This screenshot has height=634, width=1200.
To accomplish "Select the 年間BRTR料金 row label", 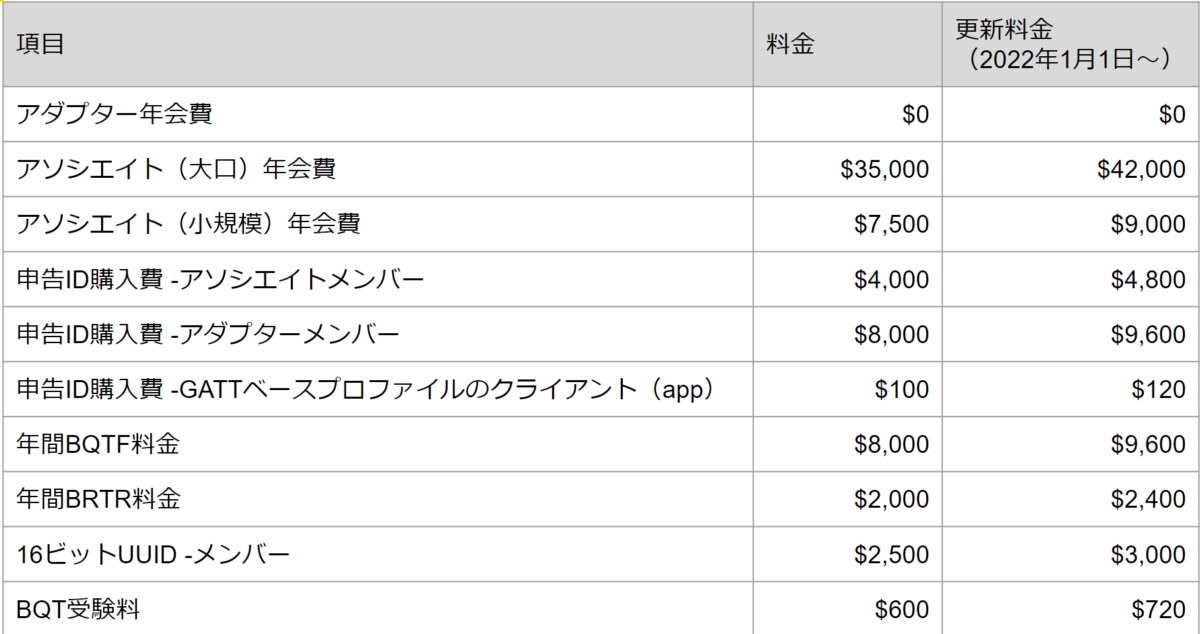I will [x=377, y=500].
